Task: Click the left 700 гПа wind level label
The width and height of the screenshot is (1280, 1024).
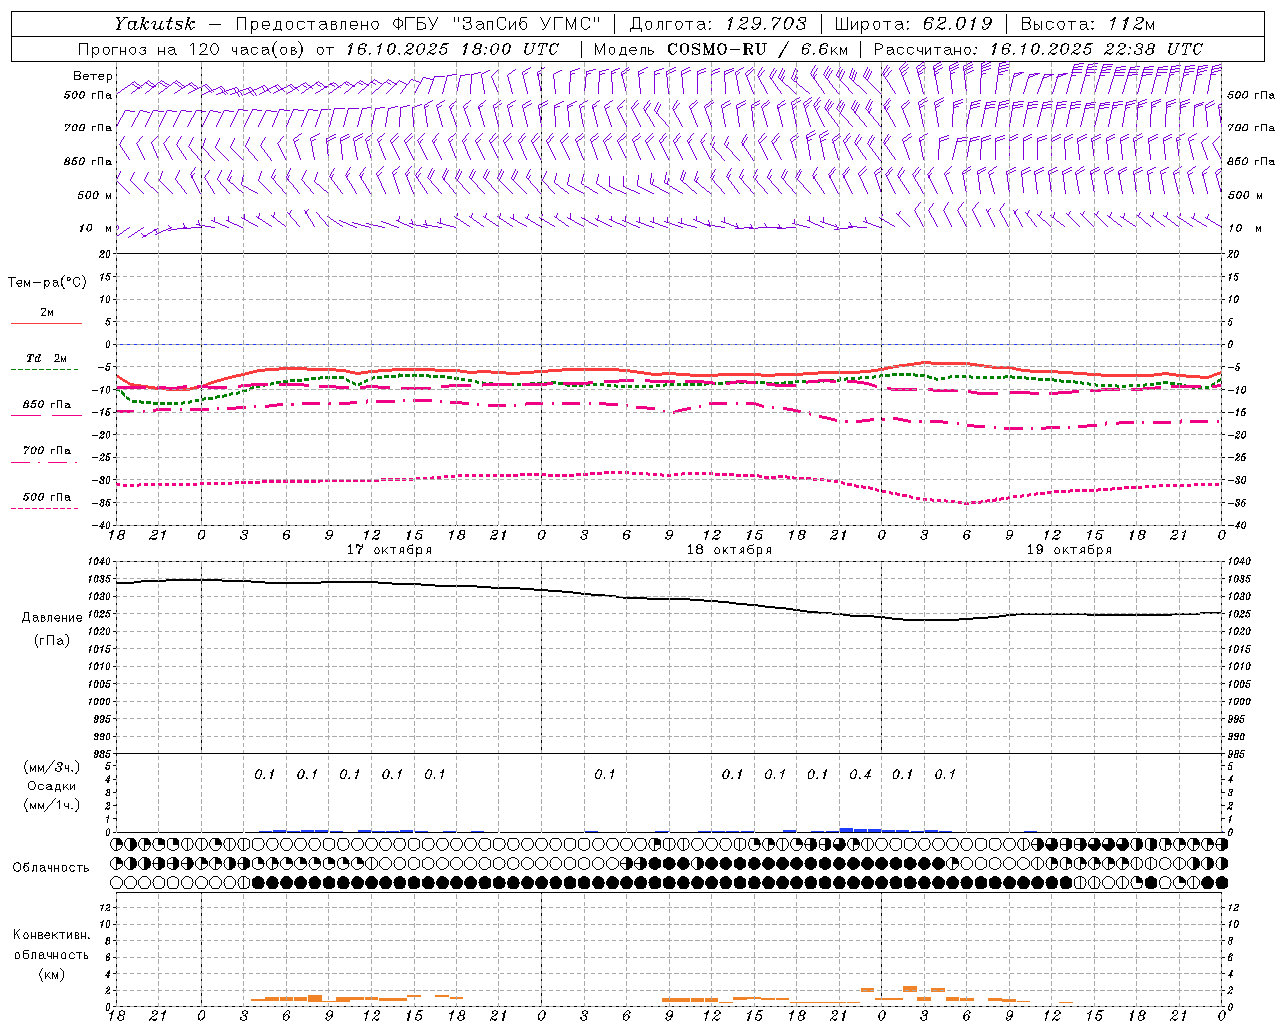Action: click(88, 128)
